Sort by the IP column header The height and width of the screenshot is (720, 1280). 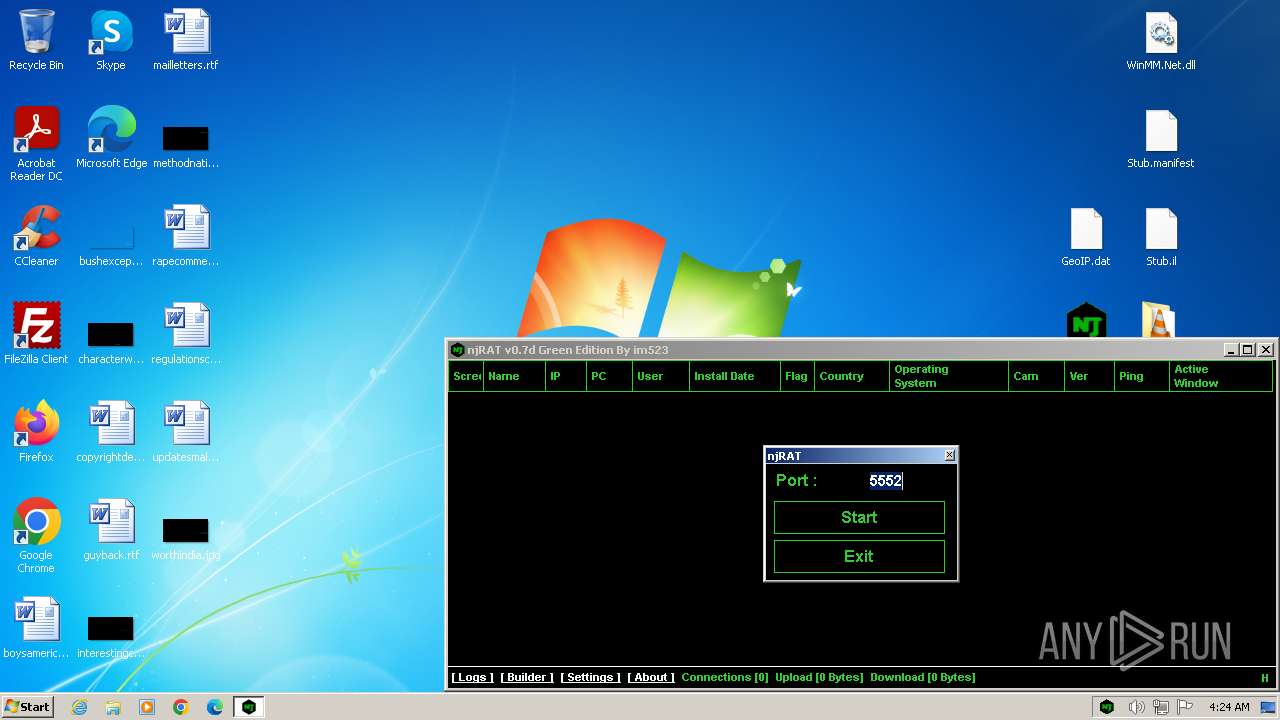click(566, 376)
